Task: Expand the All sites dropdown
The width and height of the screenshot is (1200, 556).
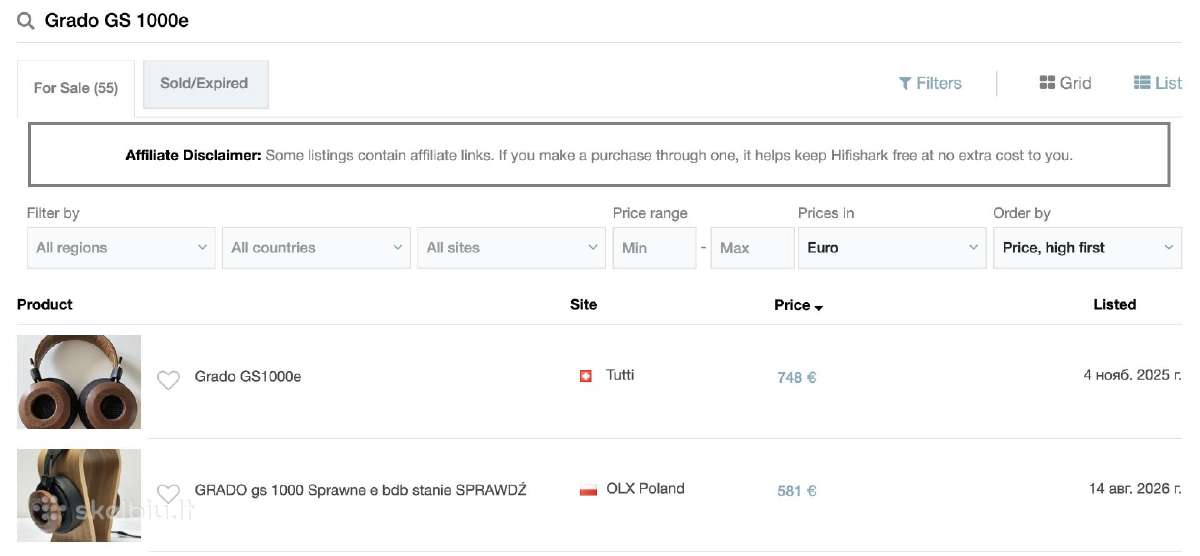Action: 511,248
